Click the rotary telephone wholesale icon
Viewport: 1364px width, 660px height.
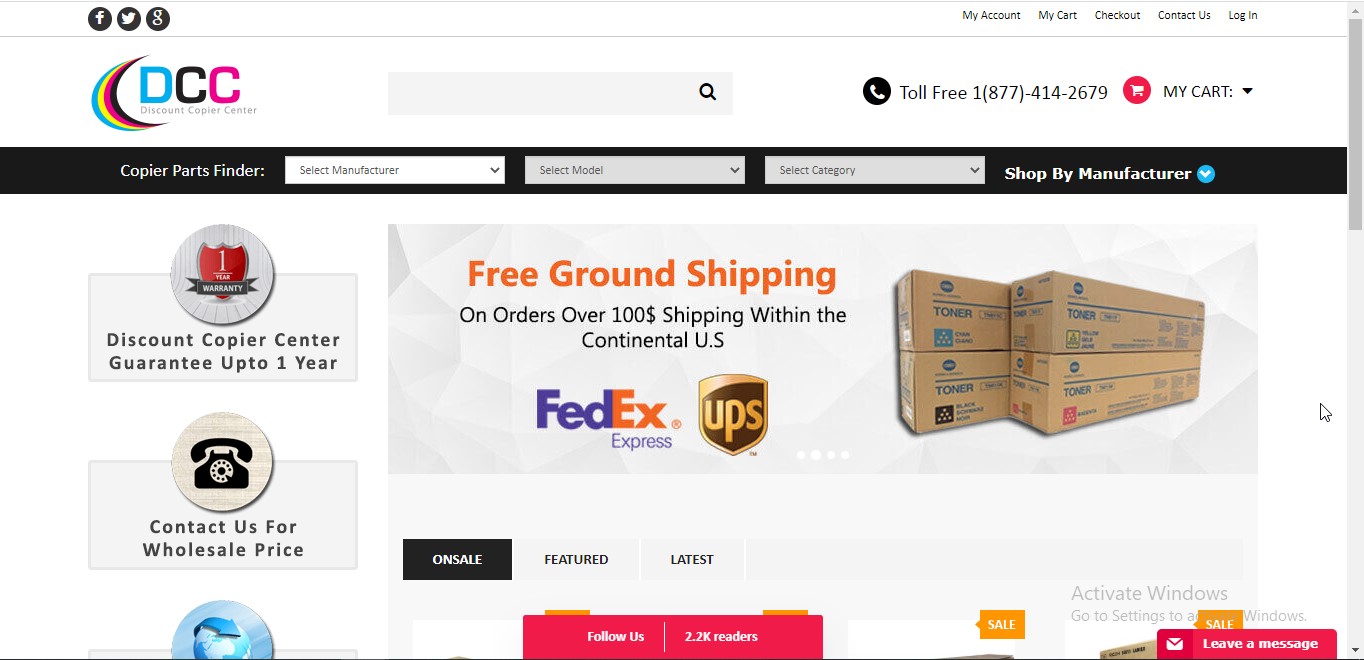[222, 463]
